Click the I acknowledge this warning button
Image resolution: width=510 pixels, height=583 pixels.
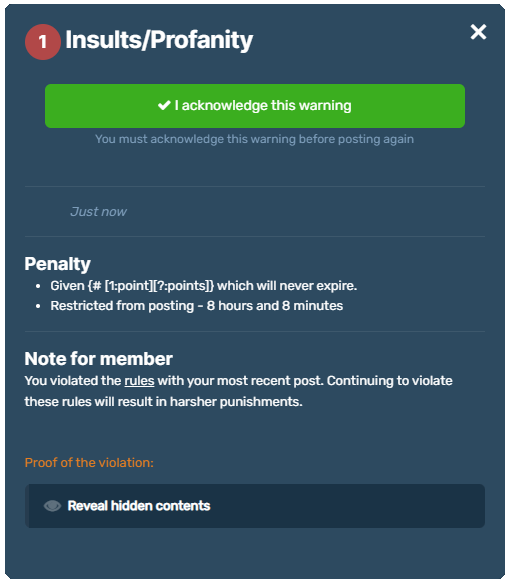pyautogui.click(x=255, y=106)
